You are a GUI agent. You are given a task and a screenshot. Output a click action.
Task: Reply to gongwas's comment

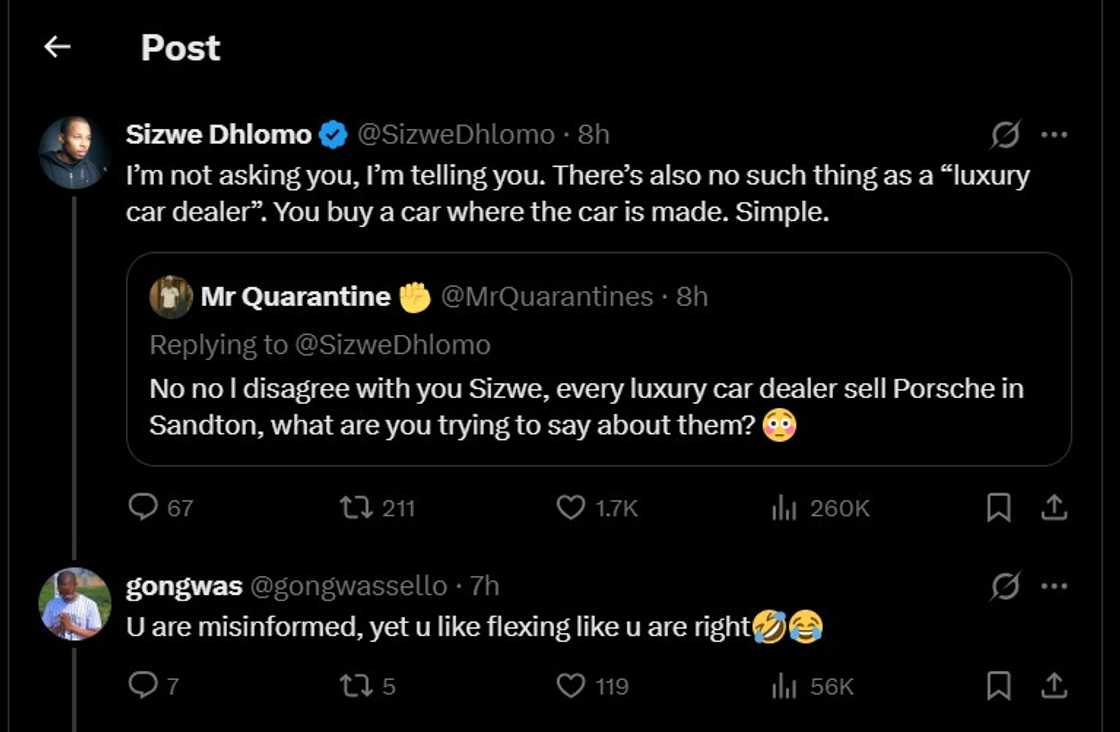click(143, 686)
